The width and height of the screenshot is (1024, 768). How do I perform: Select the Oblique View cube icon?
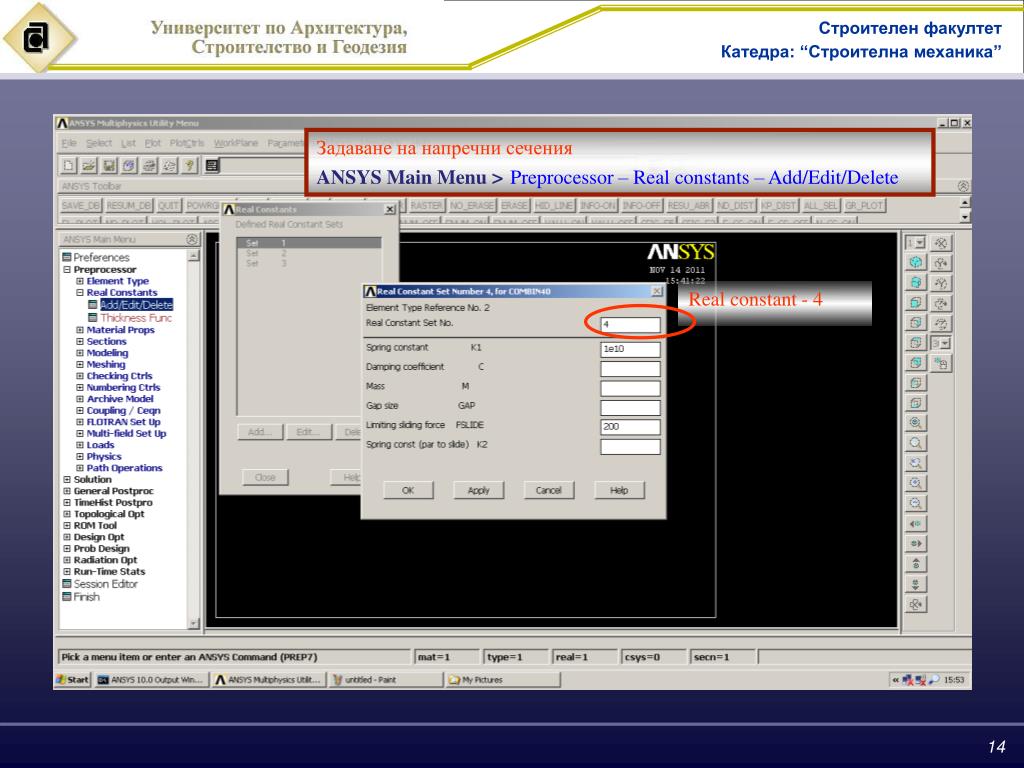click(916, 283)
